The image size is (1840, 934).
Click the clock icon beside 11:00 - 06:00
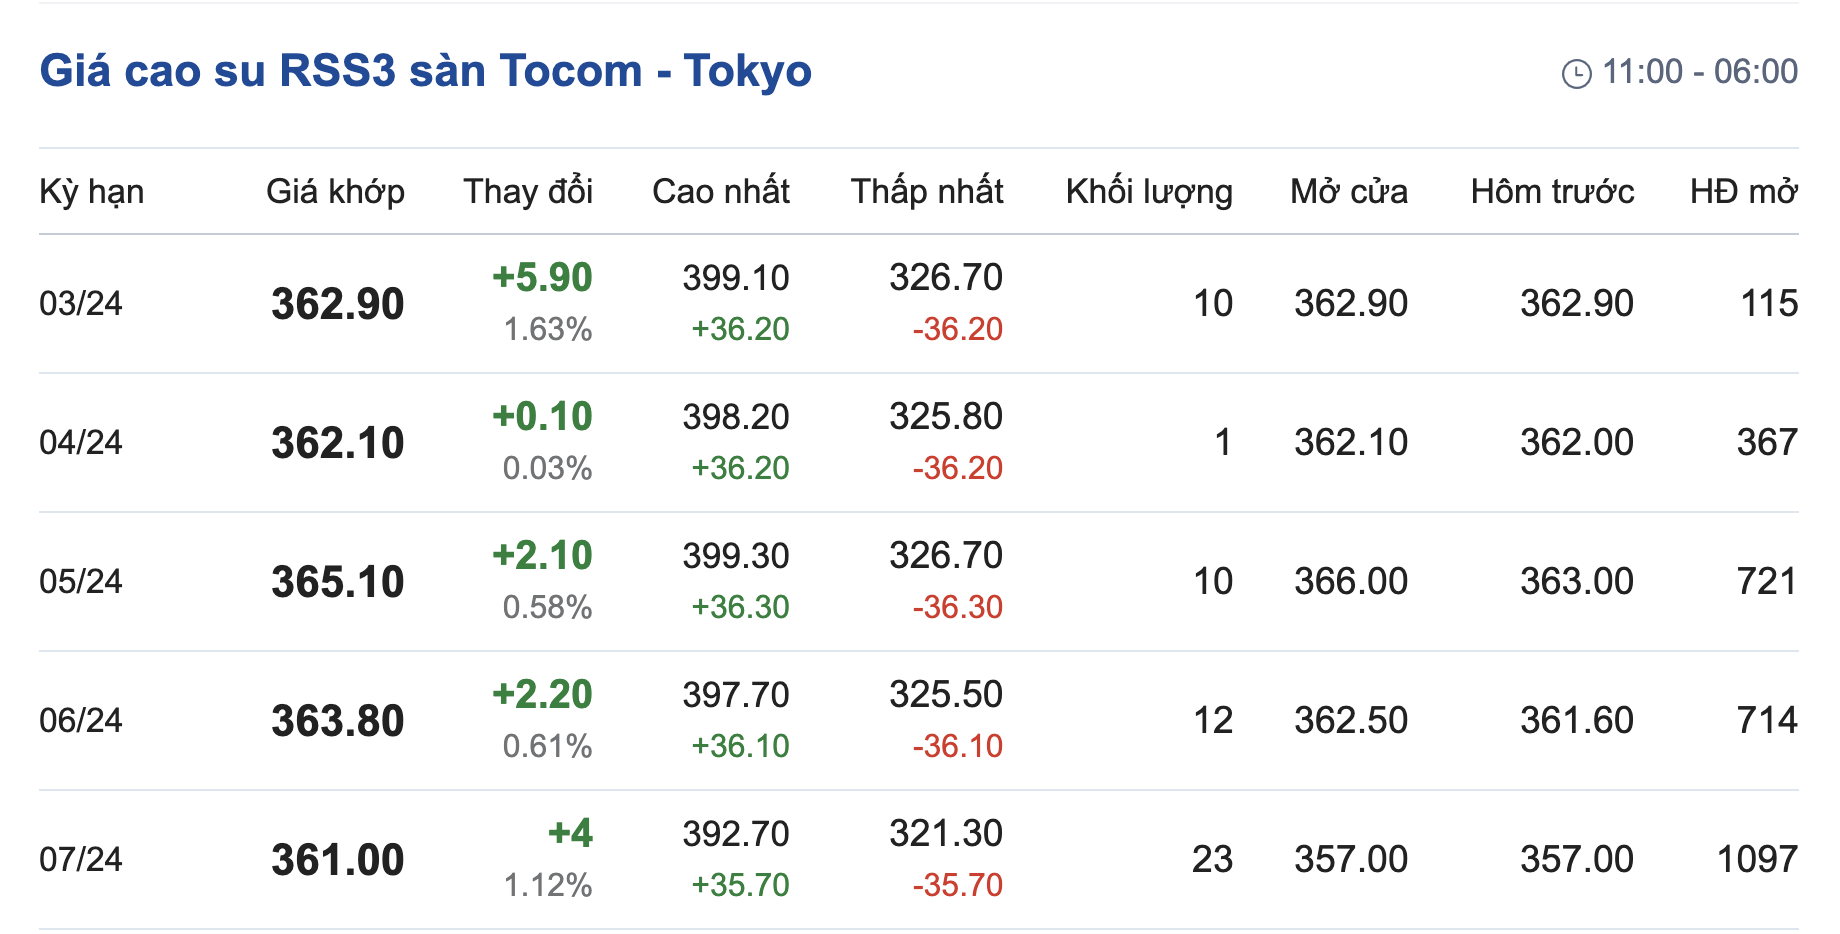1576,73
